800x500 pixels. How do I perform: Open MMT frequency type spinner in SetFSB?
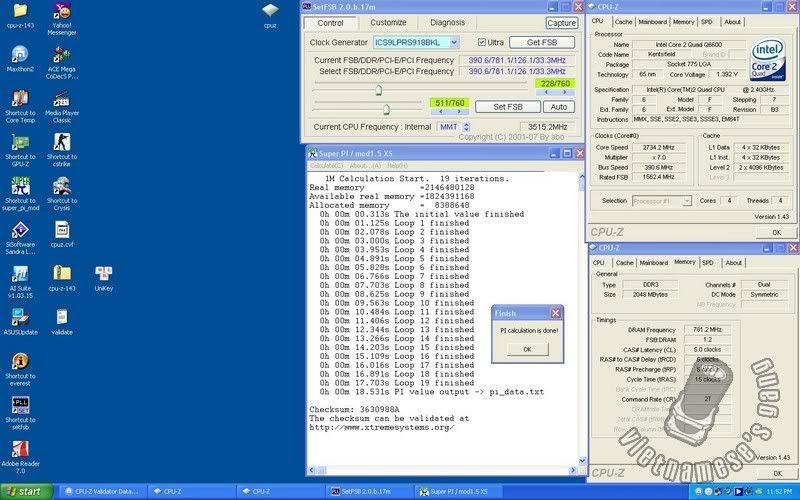click(466, 127)
